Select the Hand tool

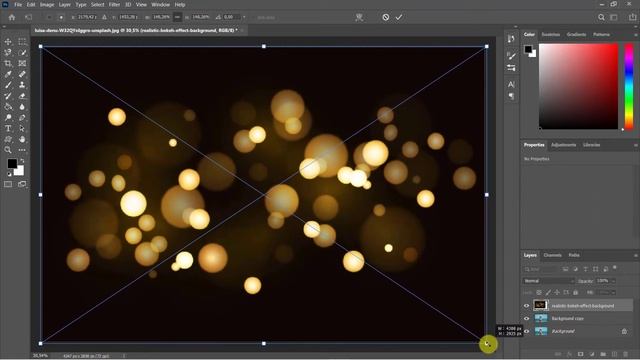tap(22, 139)
